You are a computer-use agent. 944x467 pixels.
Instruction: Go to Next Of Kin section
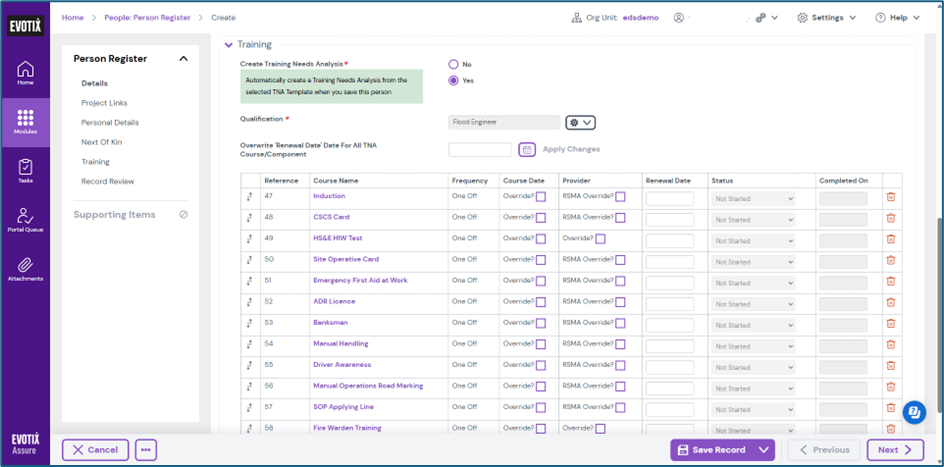pos(101,142)
